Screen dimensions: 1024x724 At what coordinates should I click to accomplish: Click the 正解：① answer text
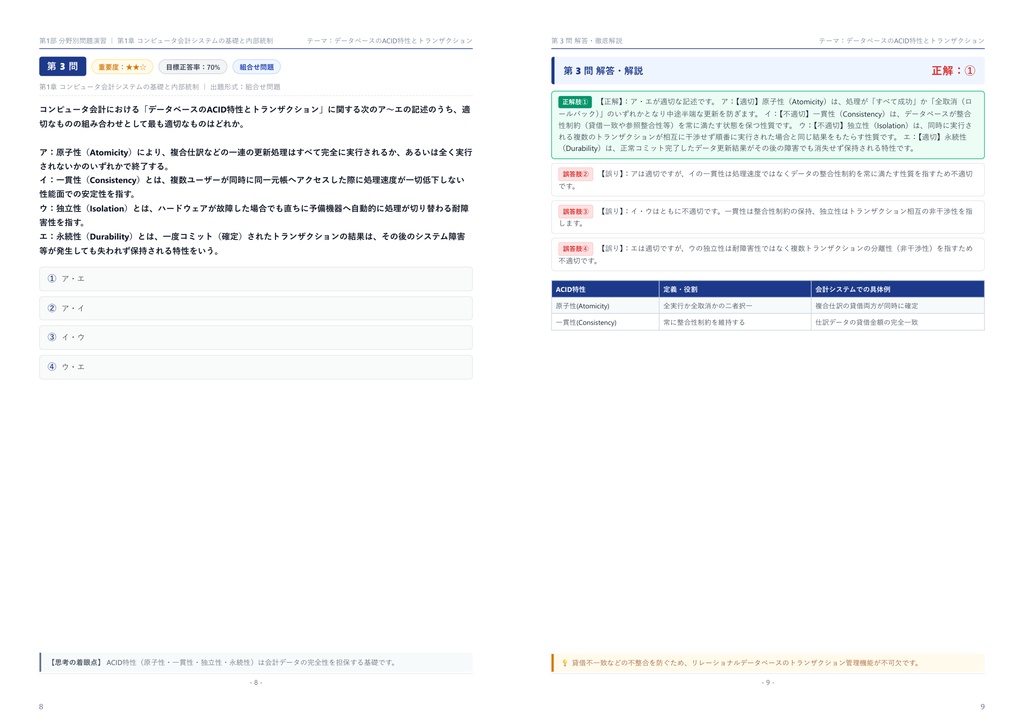(x=953, y=71)
